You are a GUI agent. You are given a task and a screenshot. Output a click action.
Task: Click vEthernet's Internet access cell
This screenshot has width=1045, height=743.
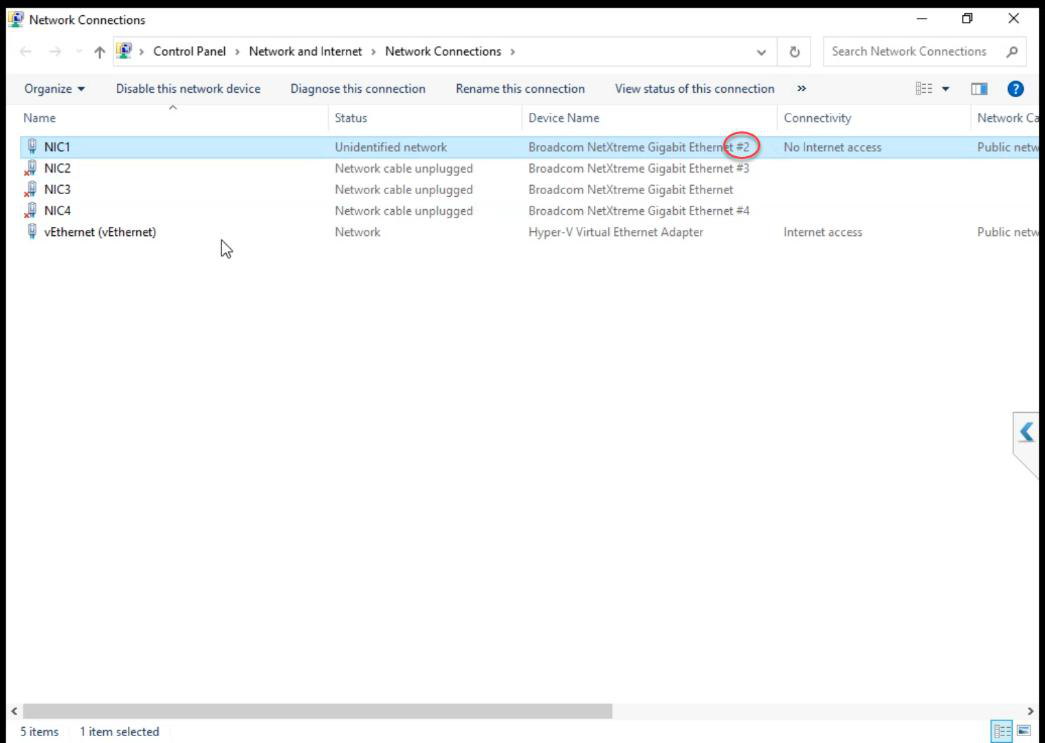coord(822,232)
